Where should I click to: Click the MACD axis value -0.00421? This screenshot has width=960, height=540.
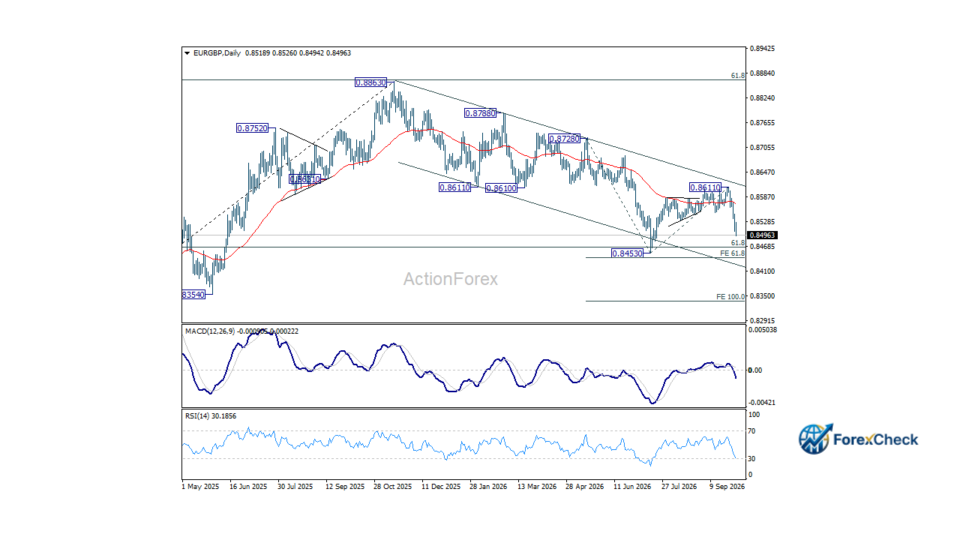click(762, 402)
